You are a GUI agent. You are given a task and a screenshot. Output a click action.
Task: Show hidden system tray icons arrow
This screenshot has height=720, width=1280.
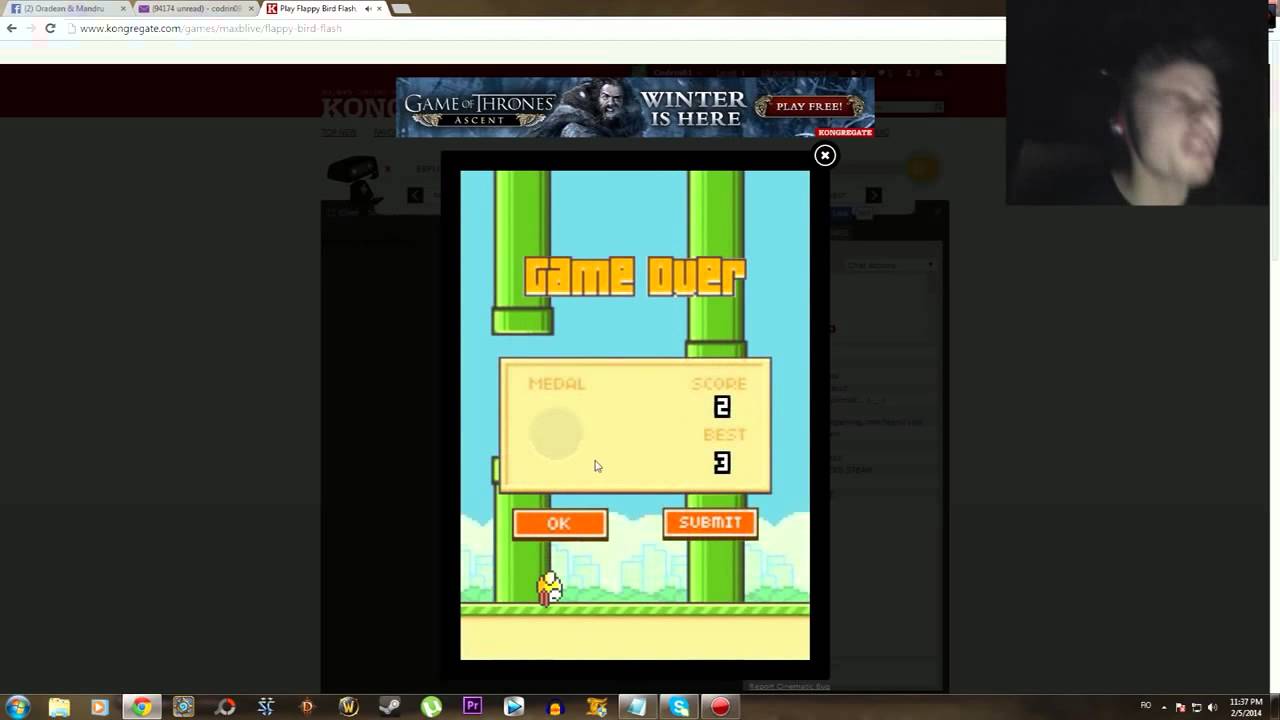[x=1164, y=707]
